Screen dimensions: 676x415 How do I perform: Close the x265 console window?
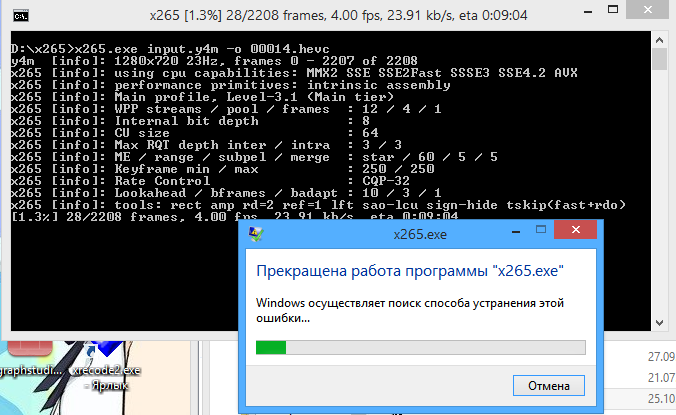pyautogui.click(x=647, y=9)
